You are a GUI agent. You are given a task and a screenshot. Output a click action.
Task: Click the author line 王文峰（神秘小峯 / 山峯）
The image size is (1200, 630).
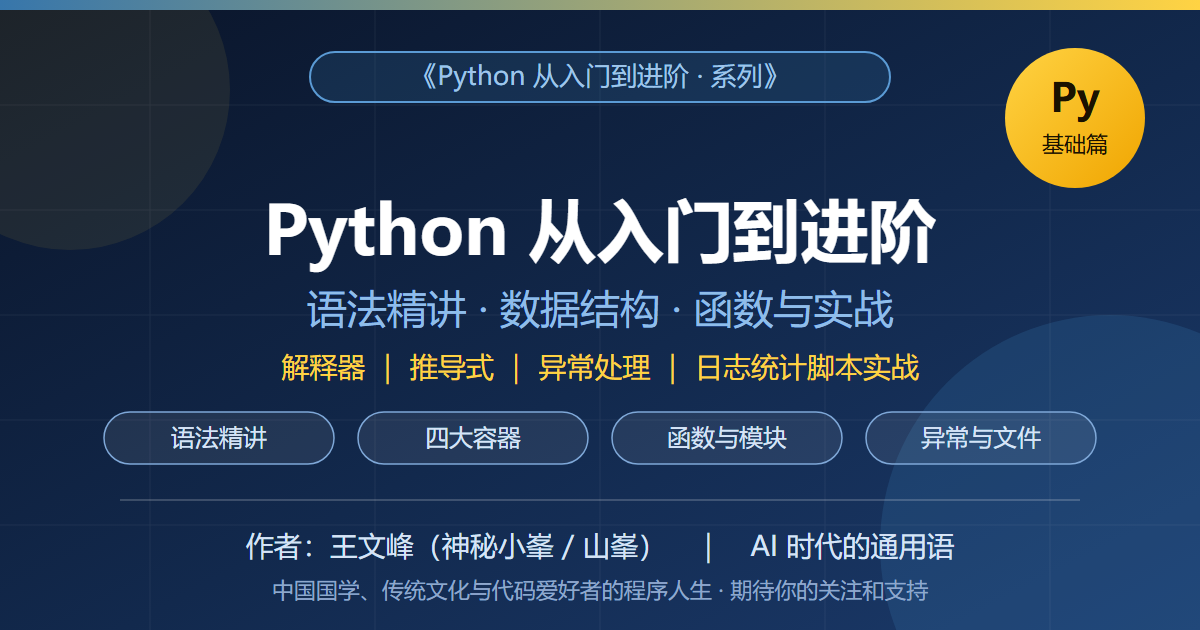click(493, 547)
